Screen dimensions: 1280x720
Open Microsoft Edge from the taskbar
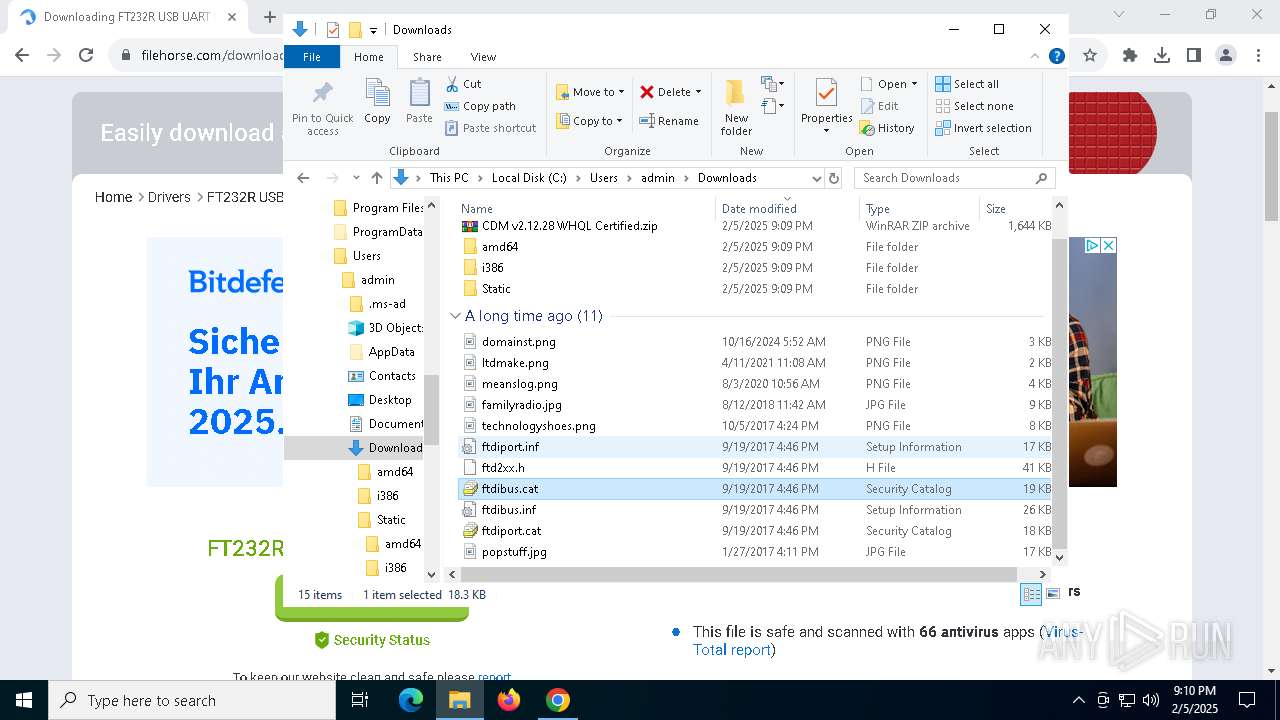pyautogui.click(x=411, y=700)
